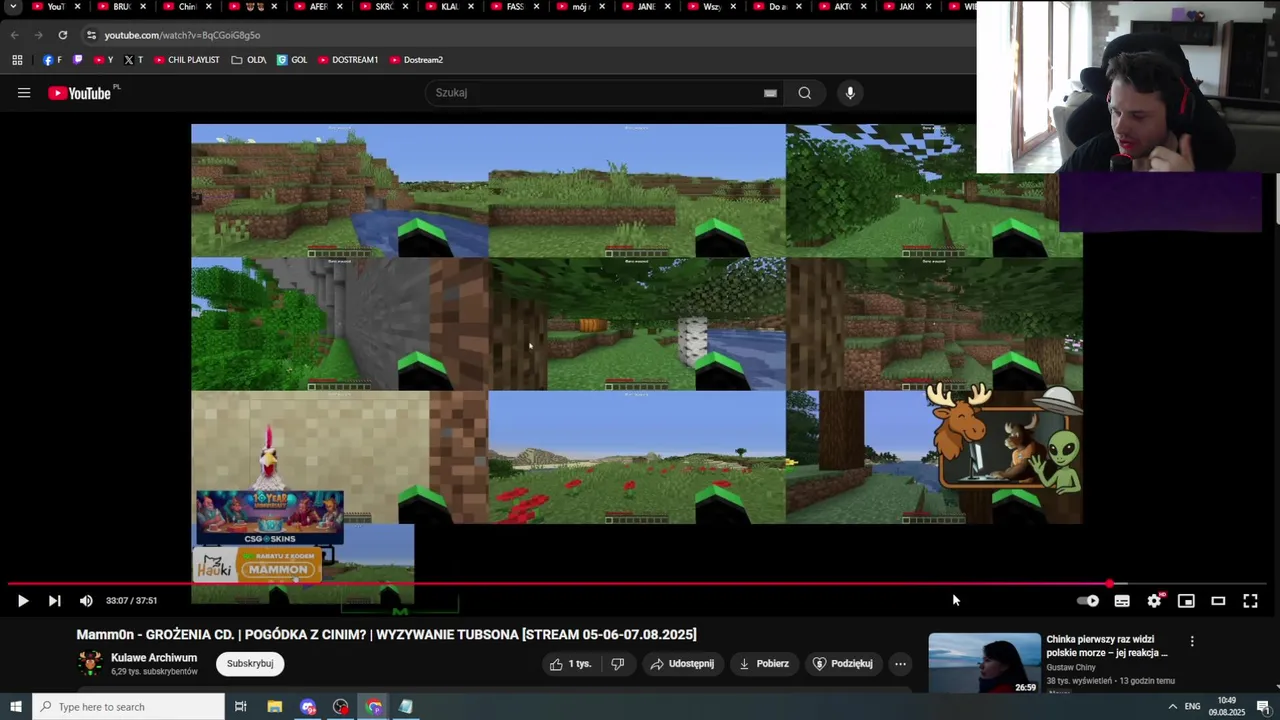
Task: Click the Udostępnij share button
Action: (682, 664)
